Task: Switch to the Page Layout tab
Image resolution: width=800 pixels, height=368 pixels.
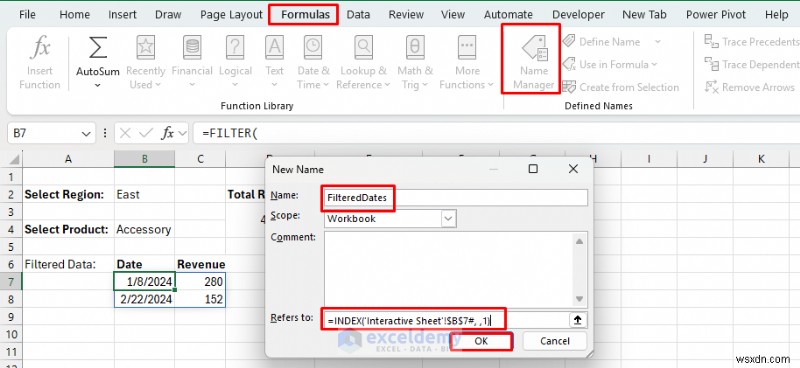Action: 231,15
